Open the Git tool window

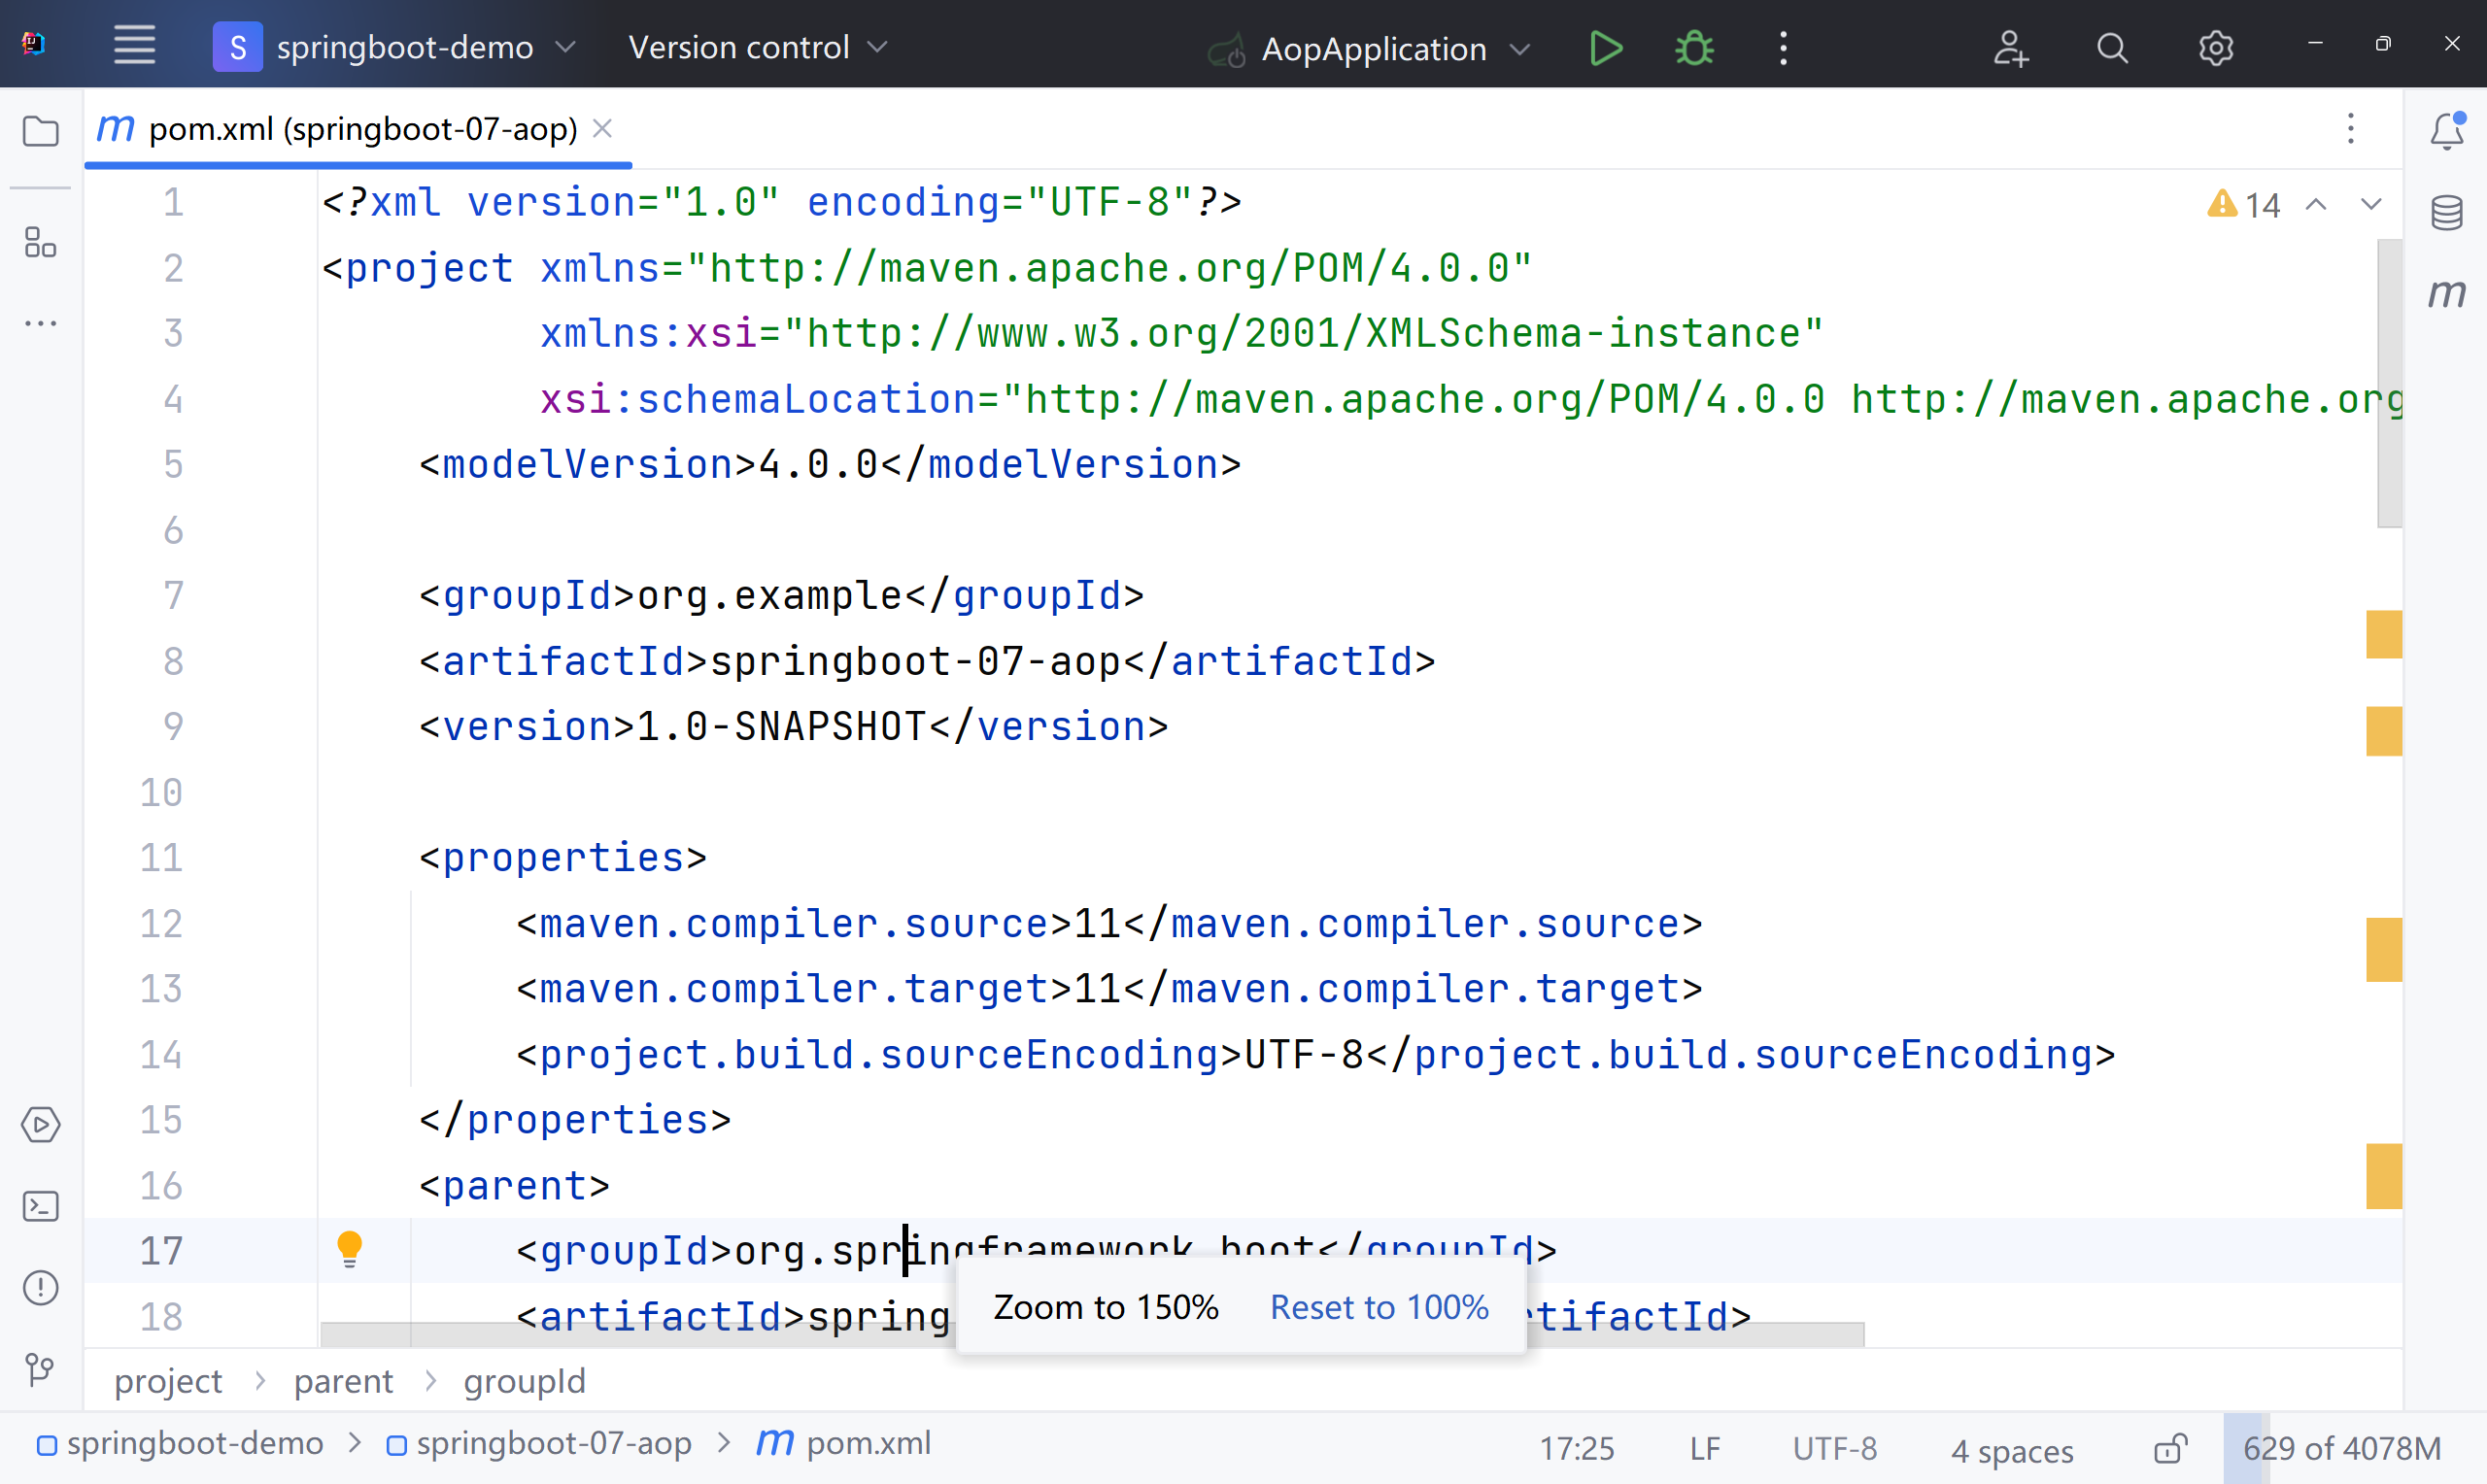[40, 1369]
